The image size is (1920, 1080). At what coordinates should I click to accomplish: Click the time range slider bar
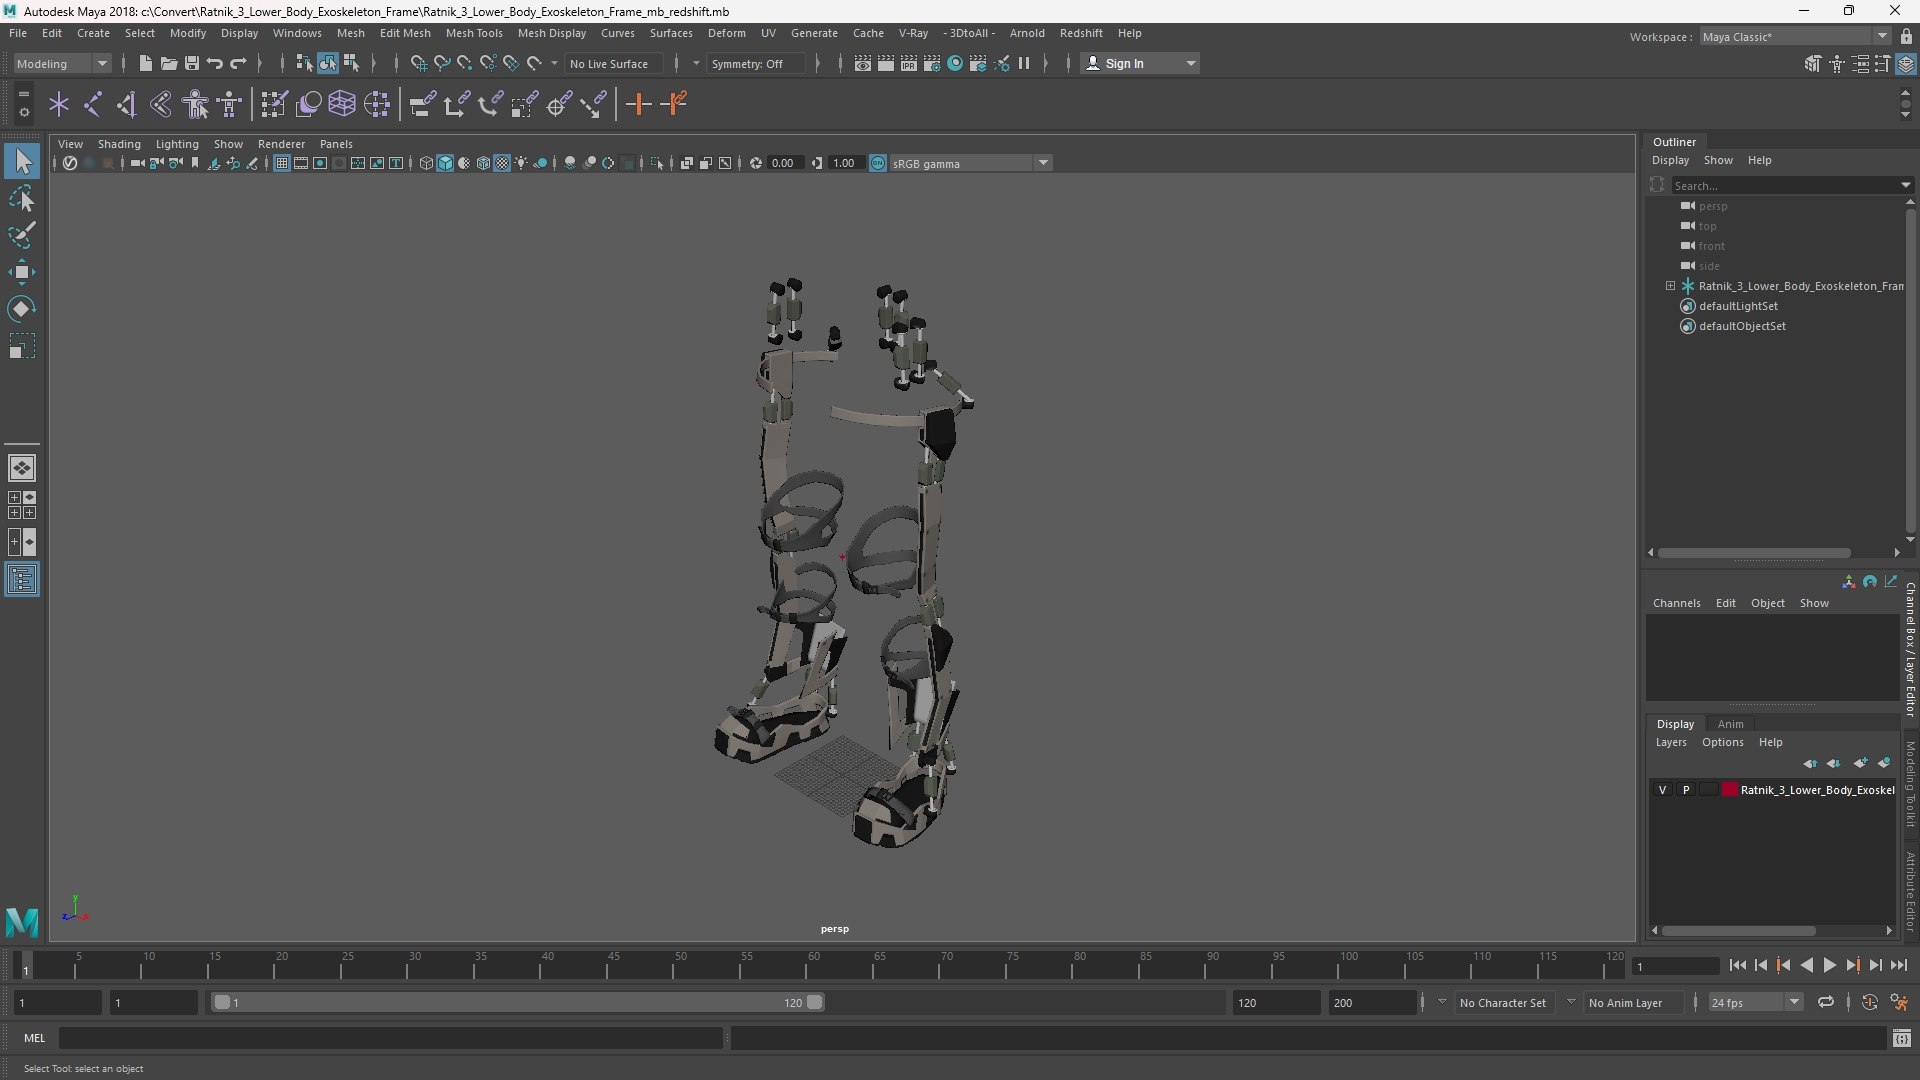click(x=518, y=1002)
